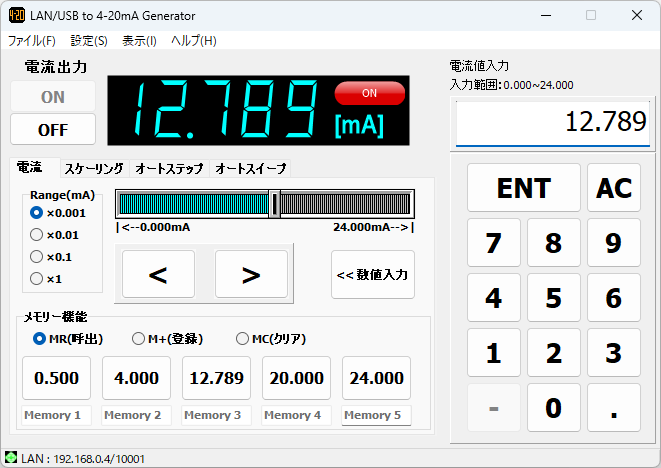Switch to the オートスイープ tab

(x=250, y=169)
